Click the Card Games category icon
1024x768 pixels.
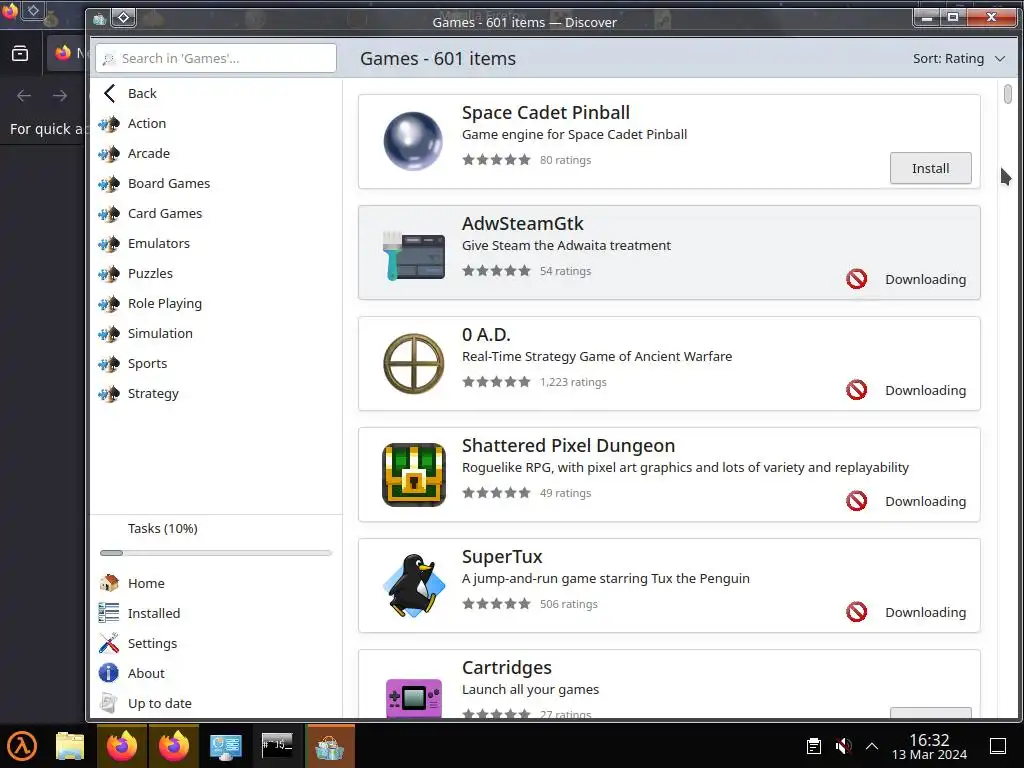[109, 214]
